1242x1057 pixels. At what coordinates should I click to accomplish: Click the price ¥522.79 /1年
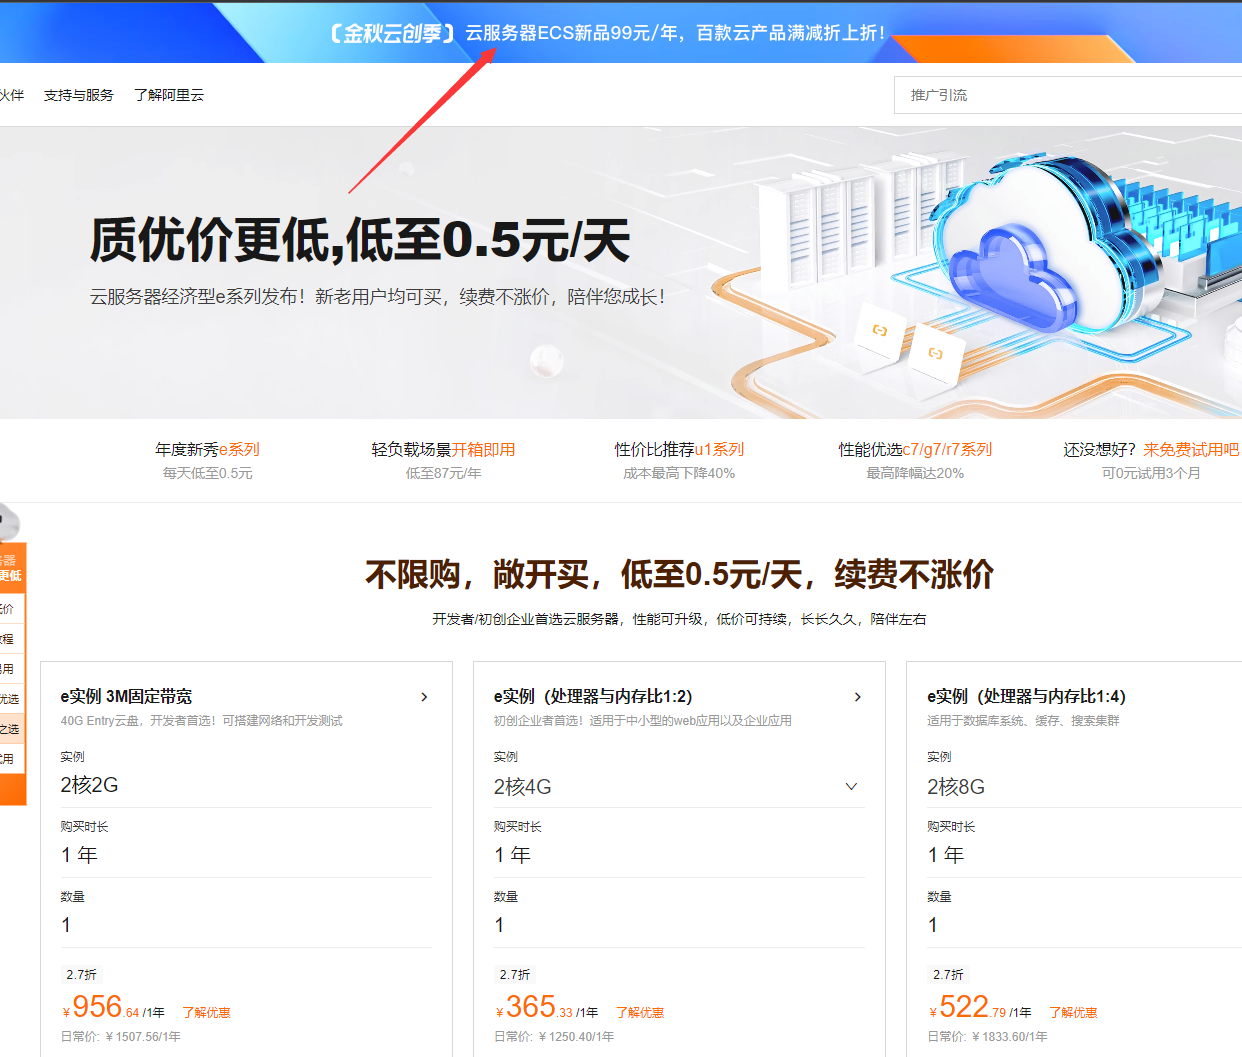point(980,1007)
